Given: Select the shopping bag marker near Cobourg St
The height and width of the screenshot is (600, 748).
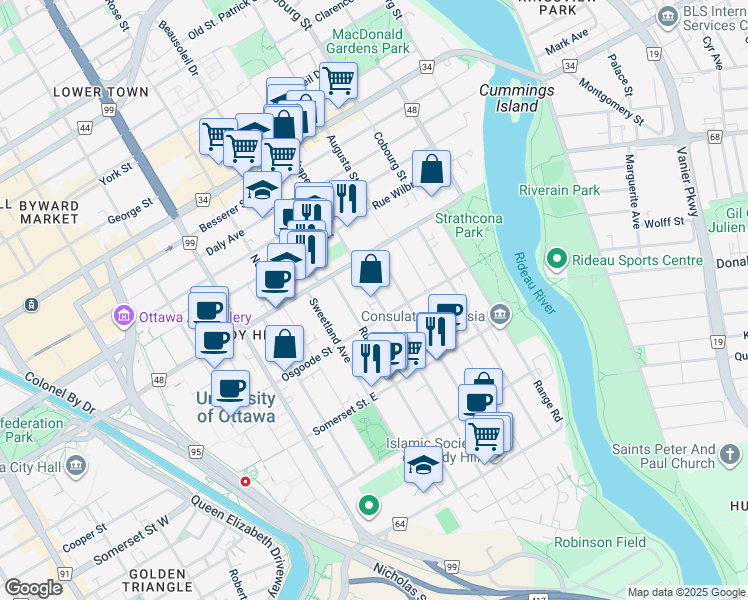Looking at the screenshot, I should 431,173.
